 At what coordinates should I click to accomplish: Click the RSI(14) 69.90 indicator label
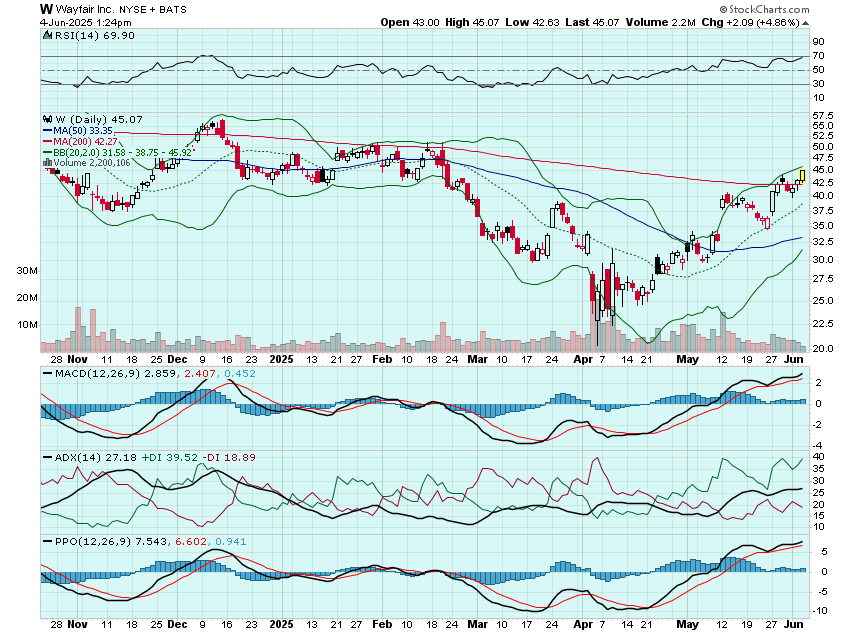tap(95, 36)
